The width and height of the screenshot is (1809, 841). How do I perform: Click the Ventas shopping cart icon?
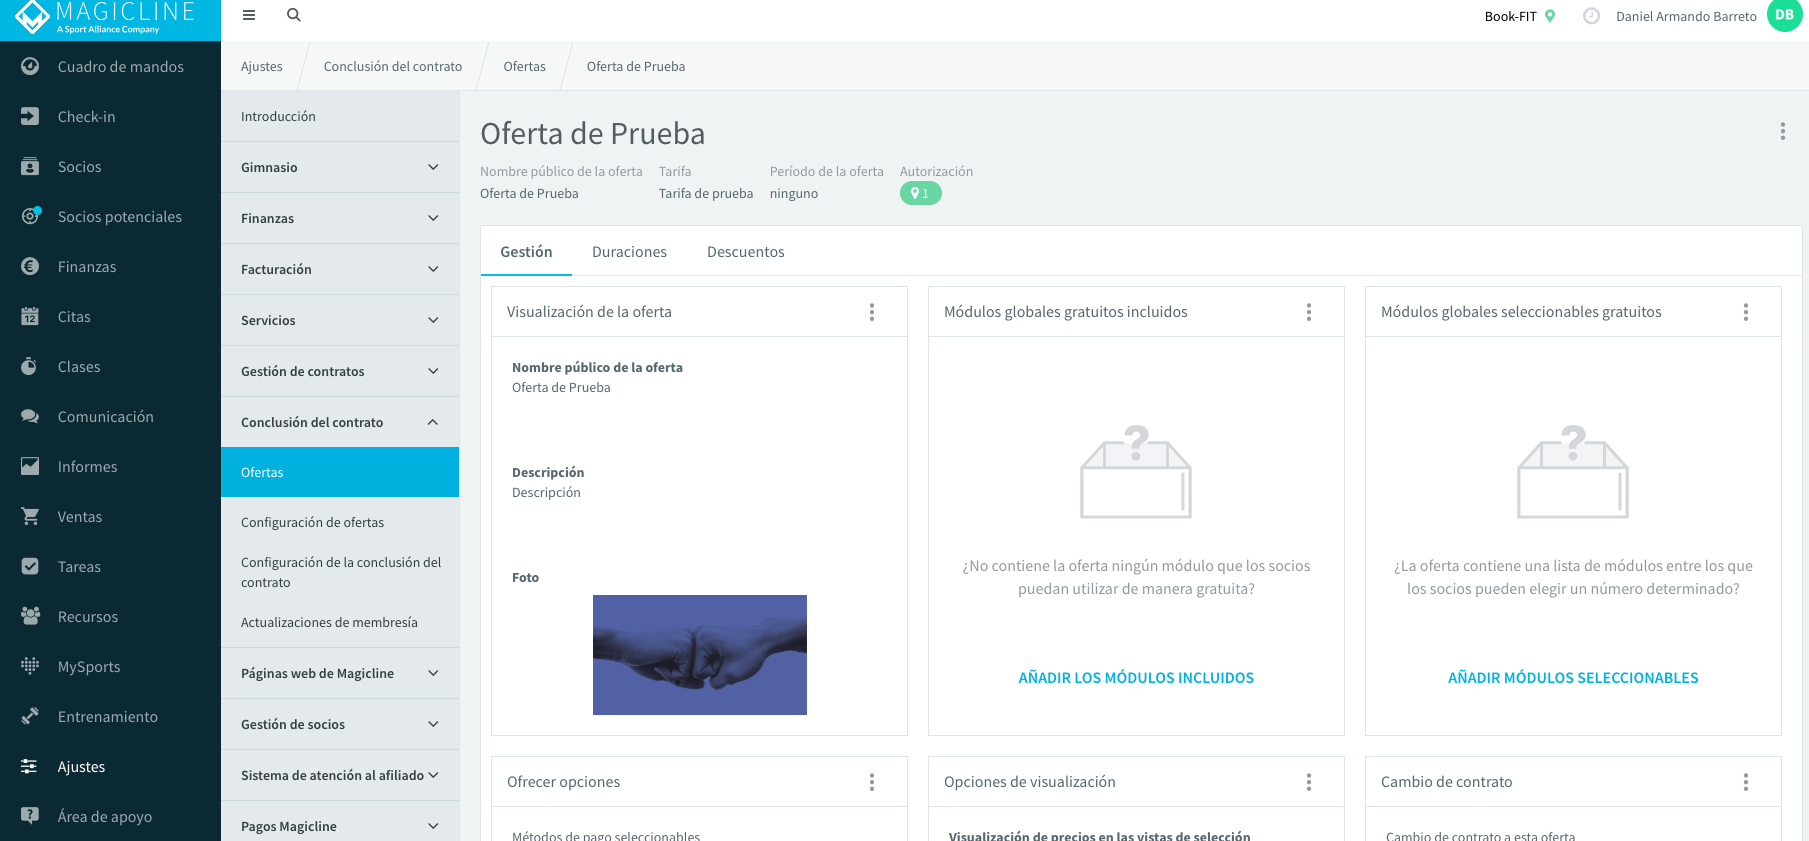[x=30, y=516]
